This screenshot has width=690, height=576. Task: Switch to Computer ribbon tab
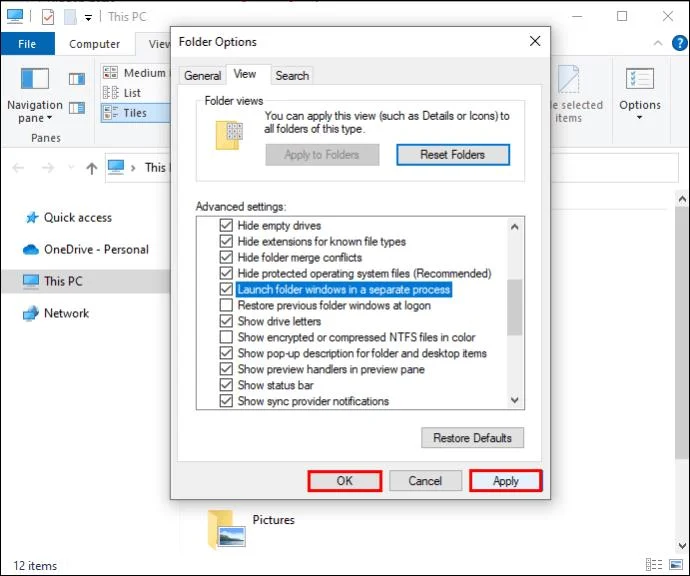click(x=95, y=44)
